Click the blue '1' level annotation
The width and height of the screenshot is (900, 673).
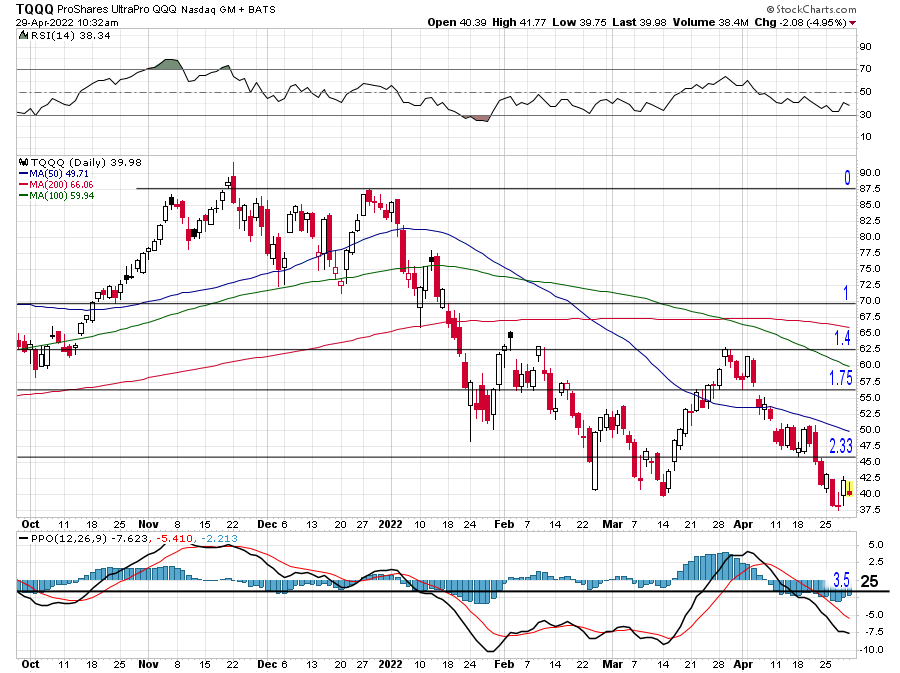tap(845, 293)
